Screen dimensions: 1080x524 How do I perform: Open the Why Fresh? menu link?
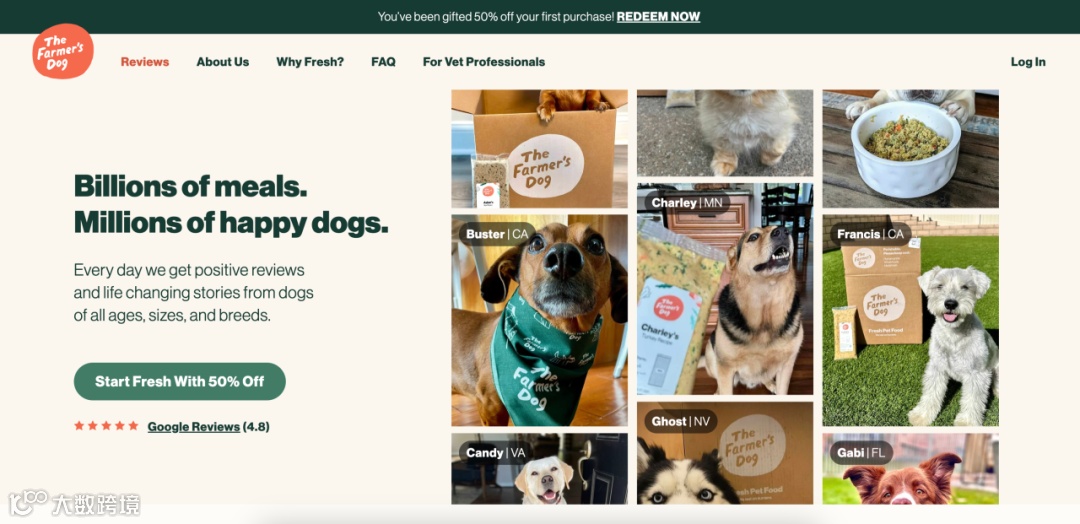pos(310,62)
